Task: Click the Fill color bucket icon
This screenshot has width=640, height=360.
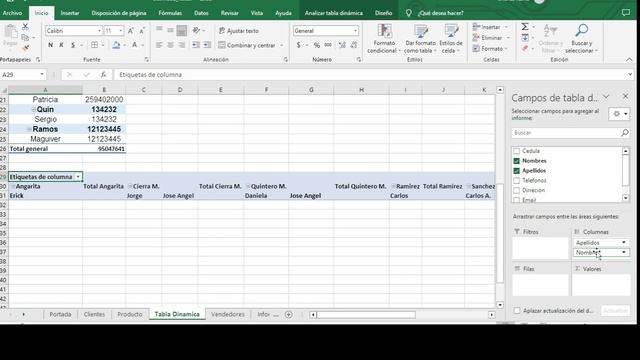Action: pos(116,45)
